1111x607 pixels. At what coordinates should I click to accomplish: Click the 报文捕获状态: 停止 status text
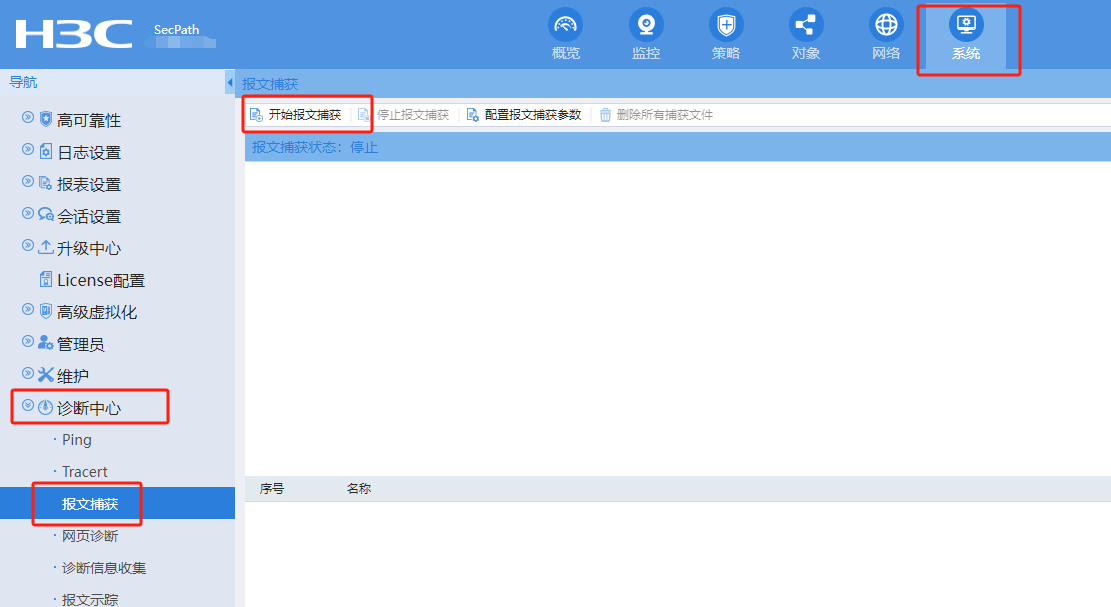point(315,147)
